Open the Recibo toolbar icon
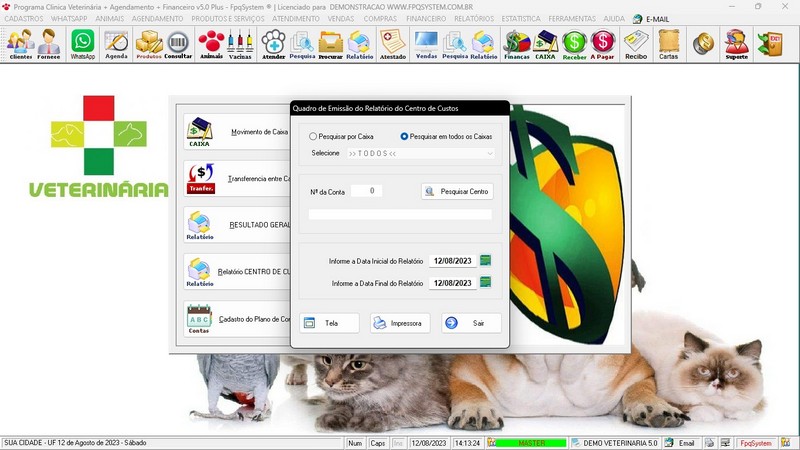 point(636,44)
